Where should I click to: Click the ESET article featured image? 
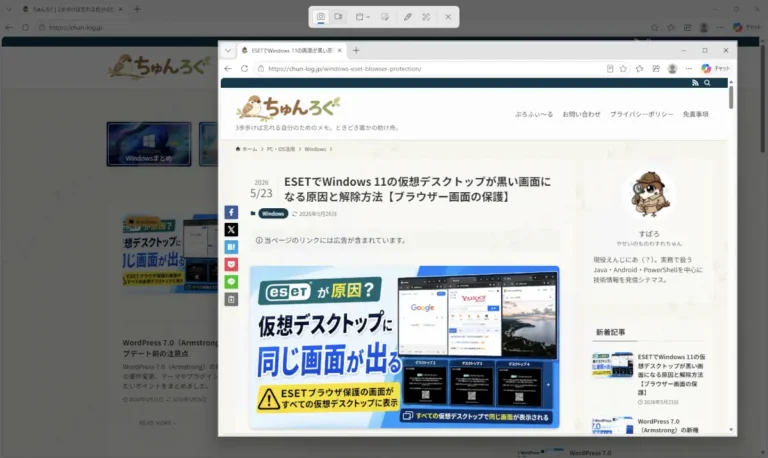(x=405, y=347)
